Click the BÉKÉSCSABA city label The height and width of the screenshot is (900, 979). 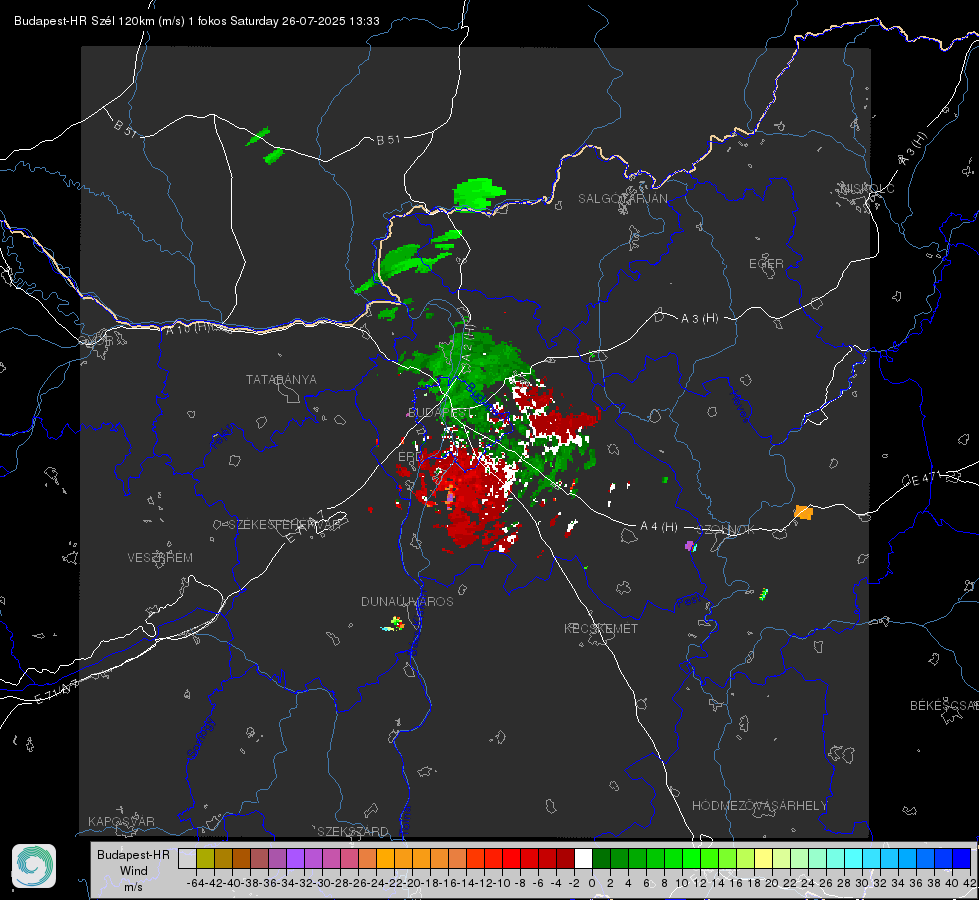click(x=944, y=706)
